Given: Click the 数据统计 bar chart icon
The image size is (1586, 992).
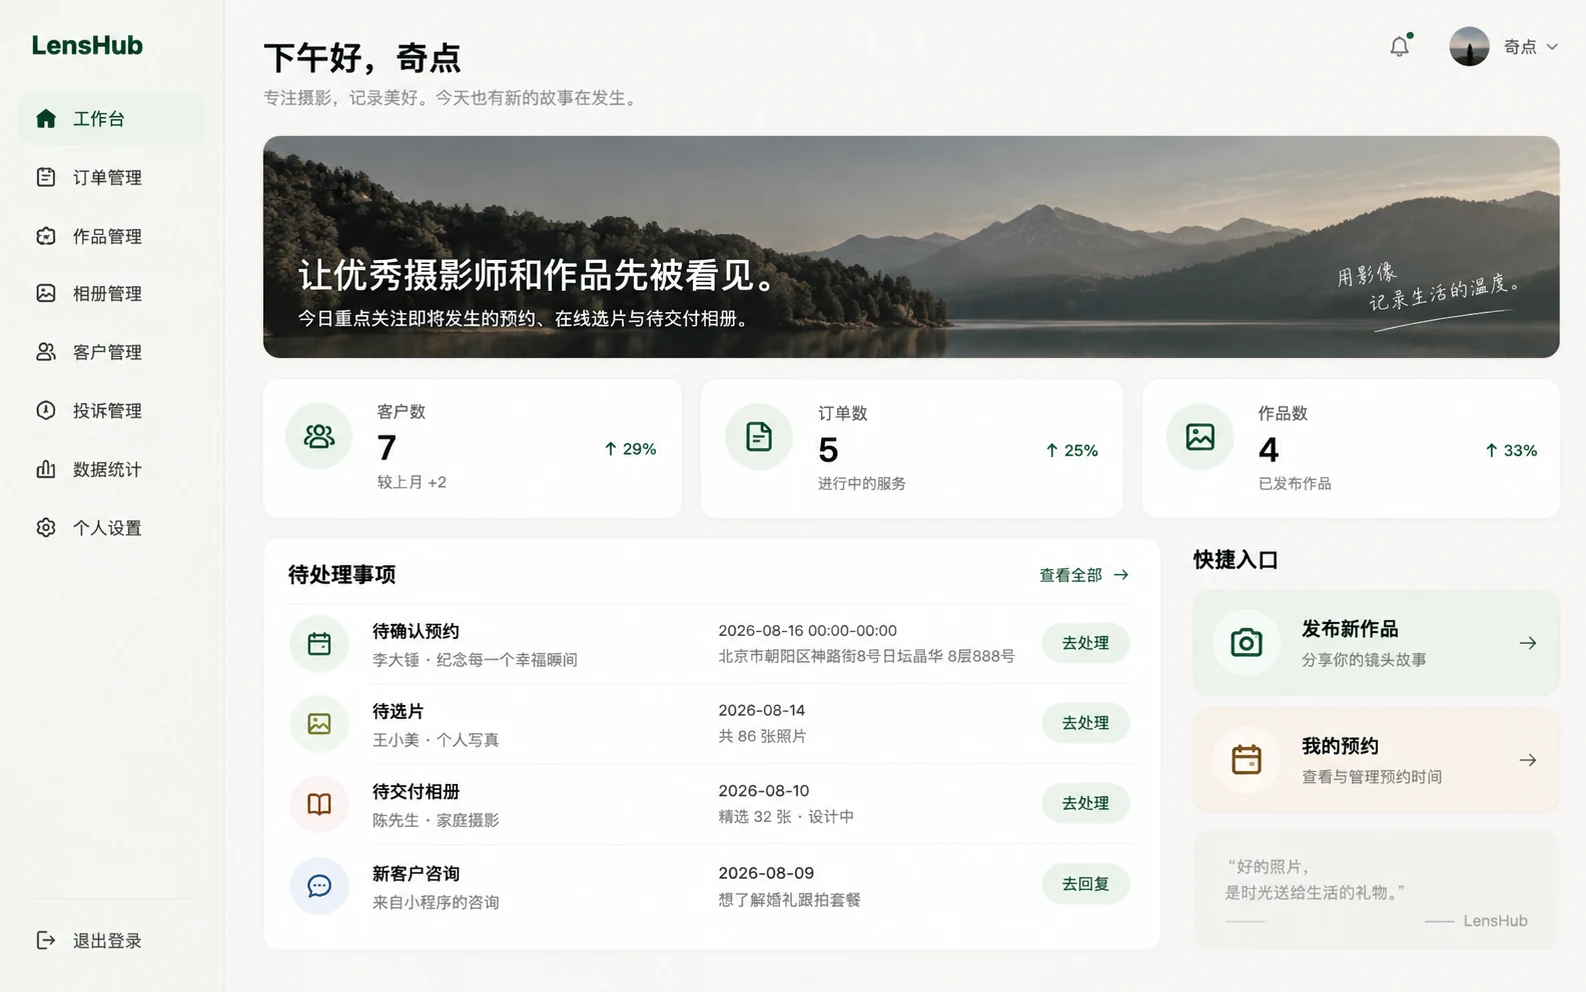Looking at the screenshot, I should [x=46, y=469].
